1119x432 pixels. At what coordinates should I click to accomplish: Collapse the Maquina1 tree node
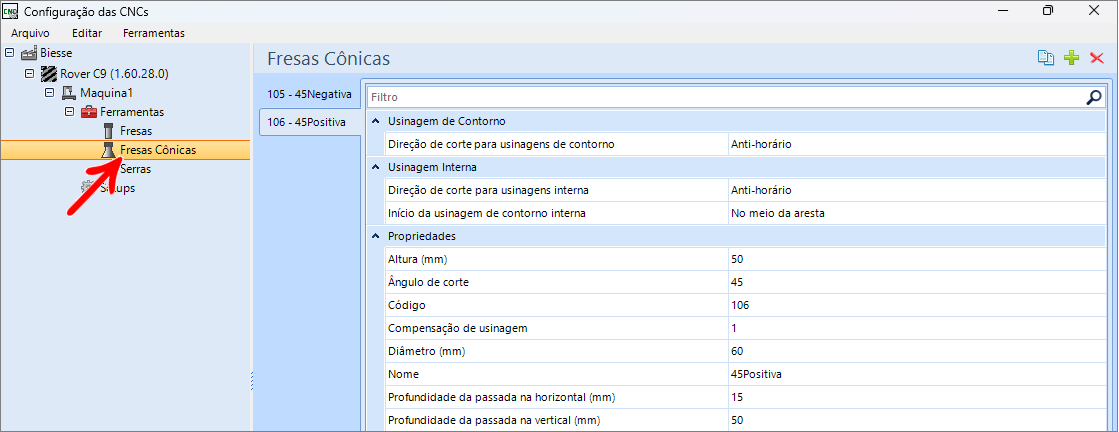49,93
